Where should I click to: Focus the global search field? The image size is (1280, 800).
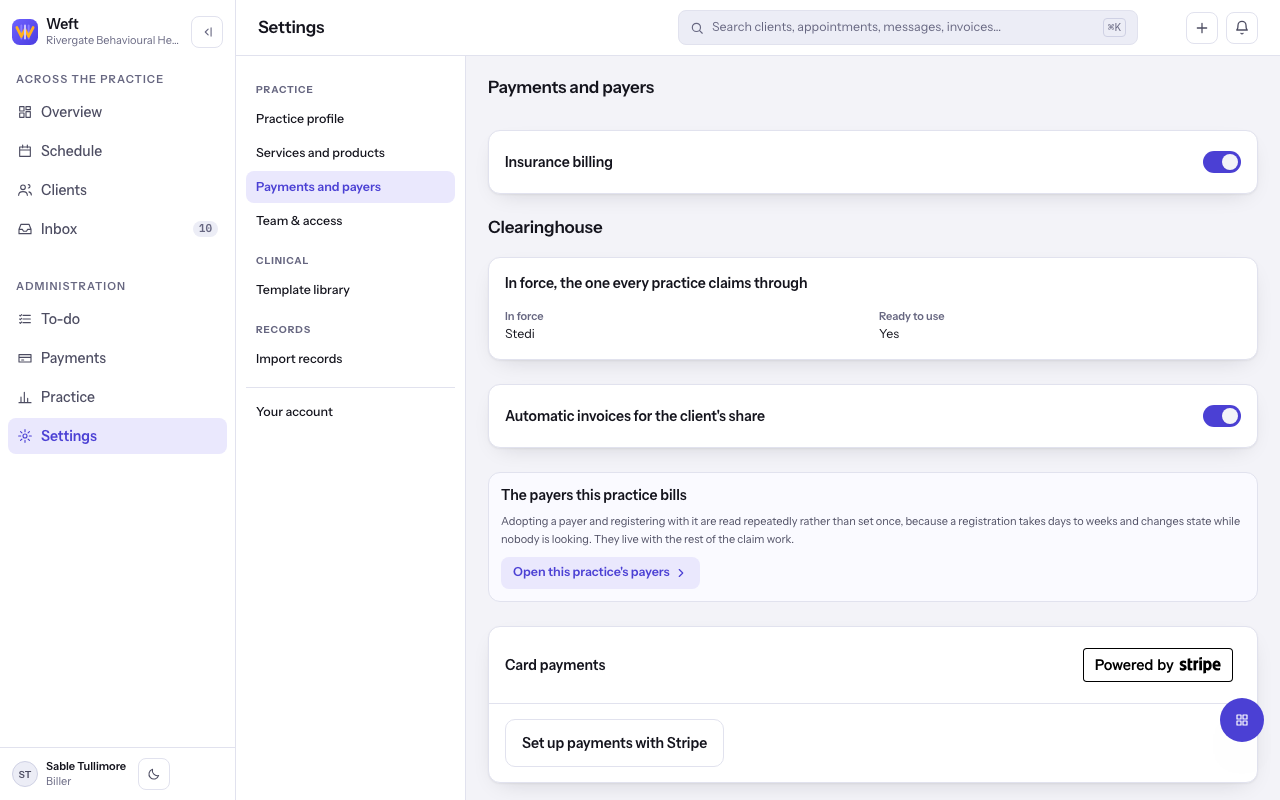pos(908,28)
